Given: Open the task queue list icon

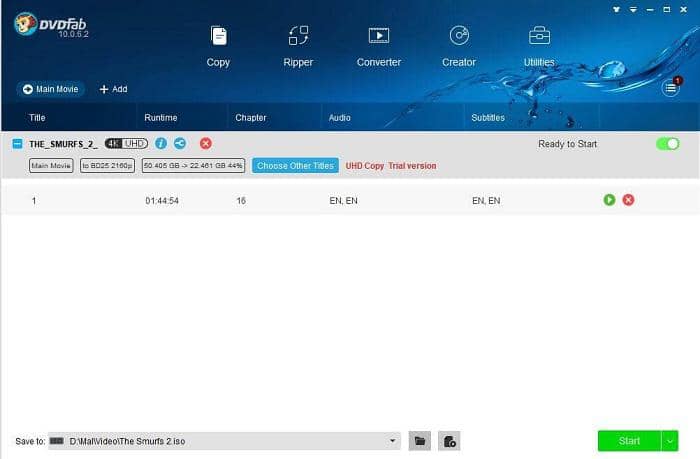Looking at the screenshot, I should click(x=671, y=88).
